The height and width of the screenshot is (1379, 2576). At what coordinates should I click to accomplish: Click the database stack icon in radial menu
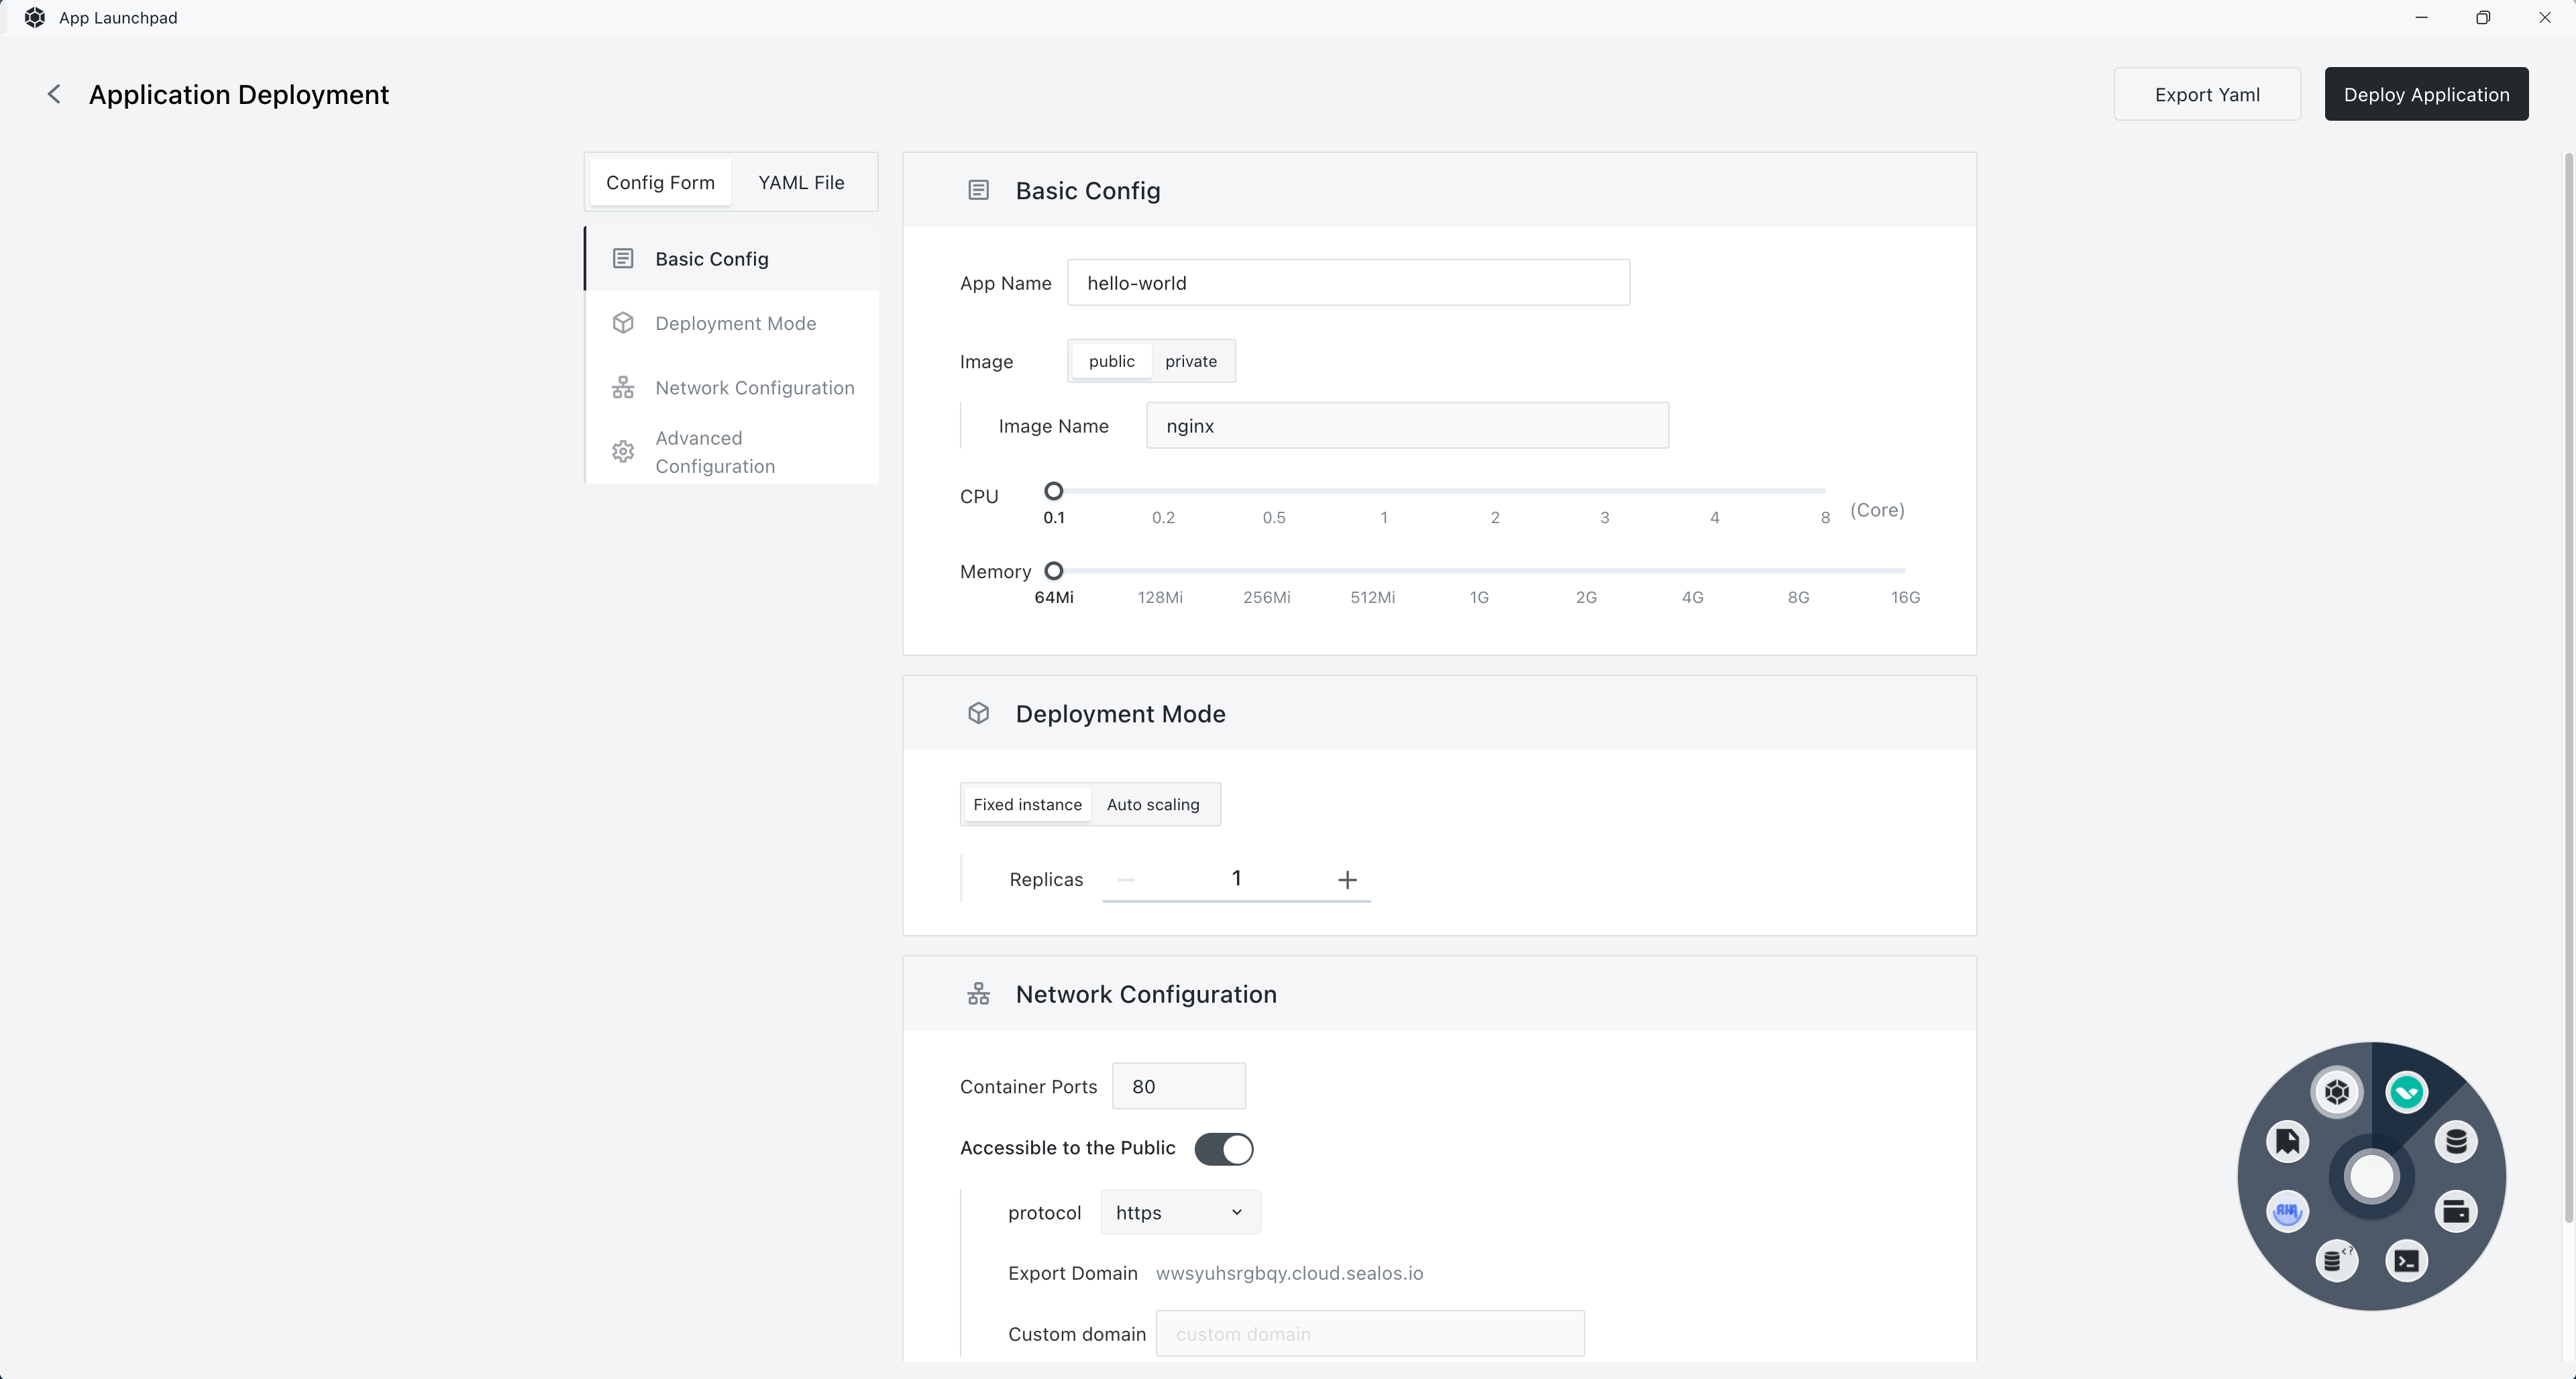pos(2455,1142)
